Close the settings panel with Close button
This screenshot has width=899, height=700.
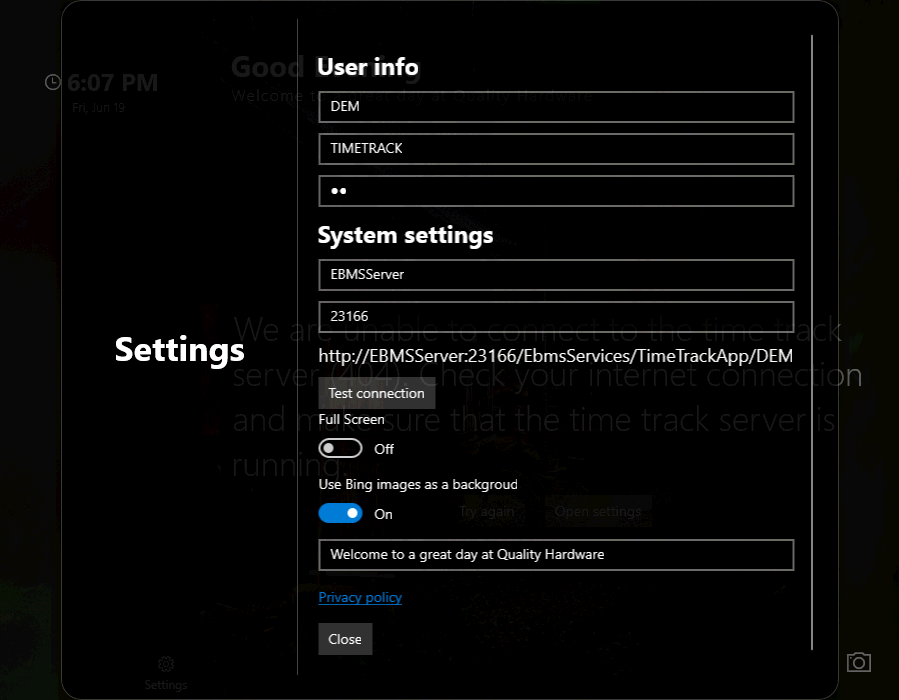[345, 639]
